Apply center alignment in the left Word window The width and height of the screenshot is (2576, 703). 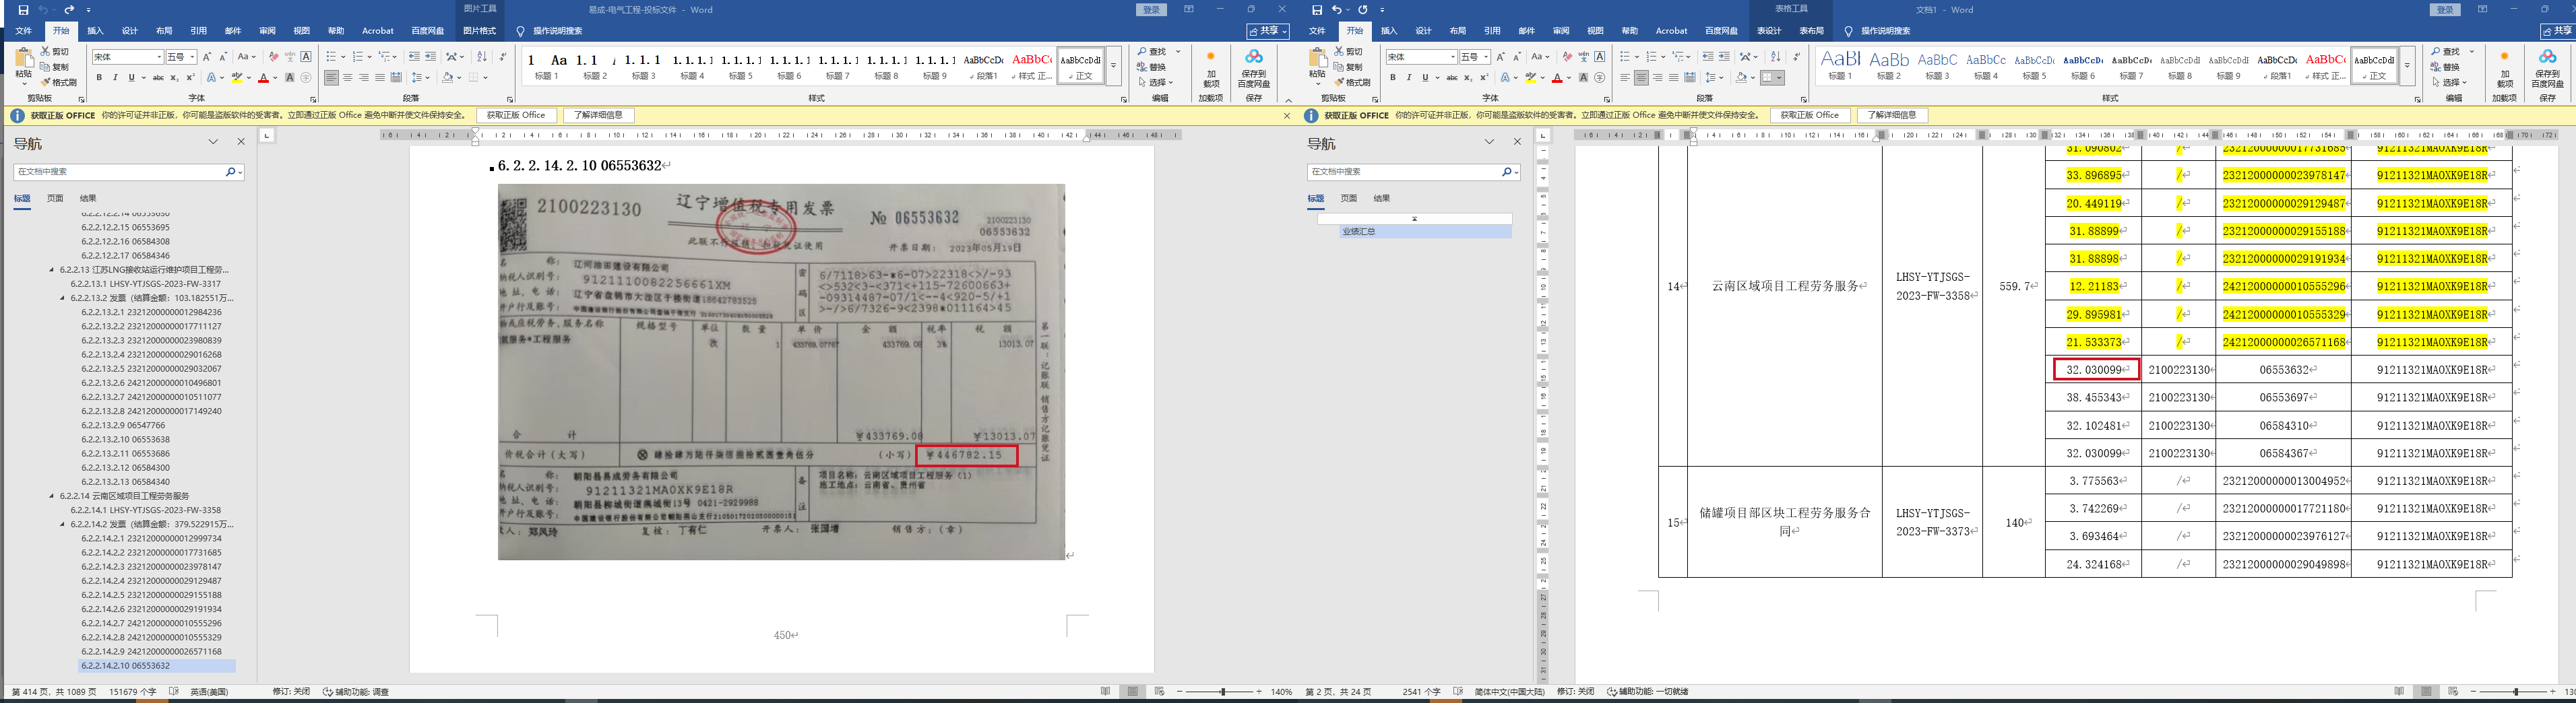click(348, 78)
